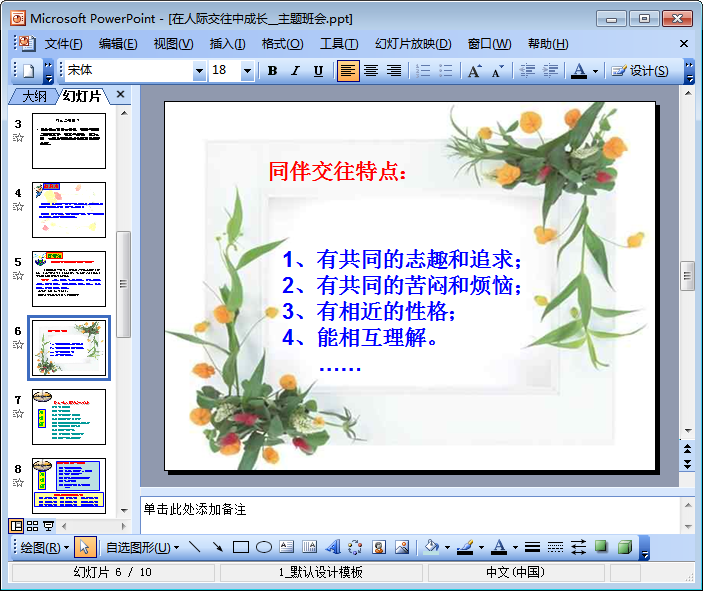This screenshot has width=703, height=591.
Task: Click animation star icon beside slide 6
Action: pyautogui.click(x=18, y=345)
